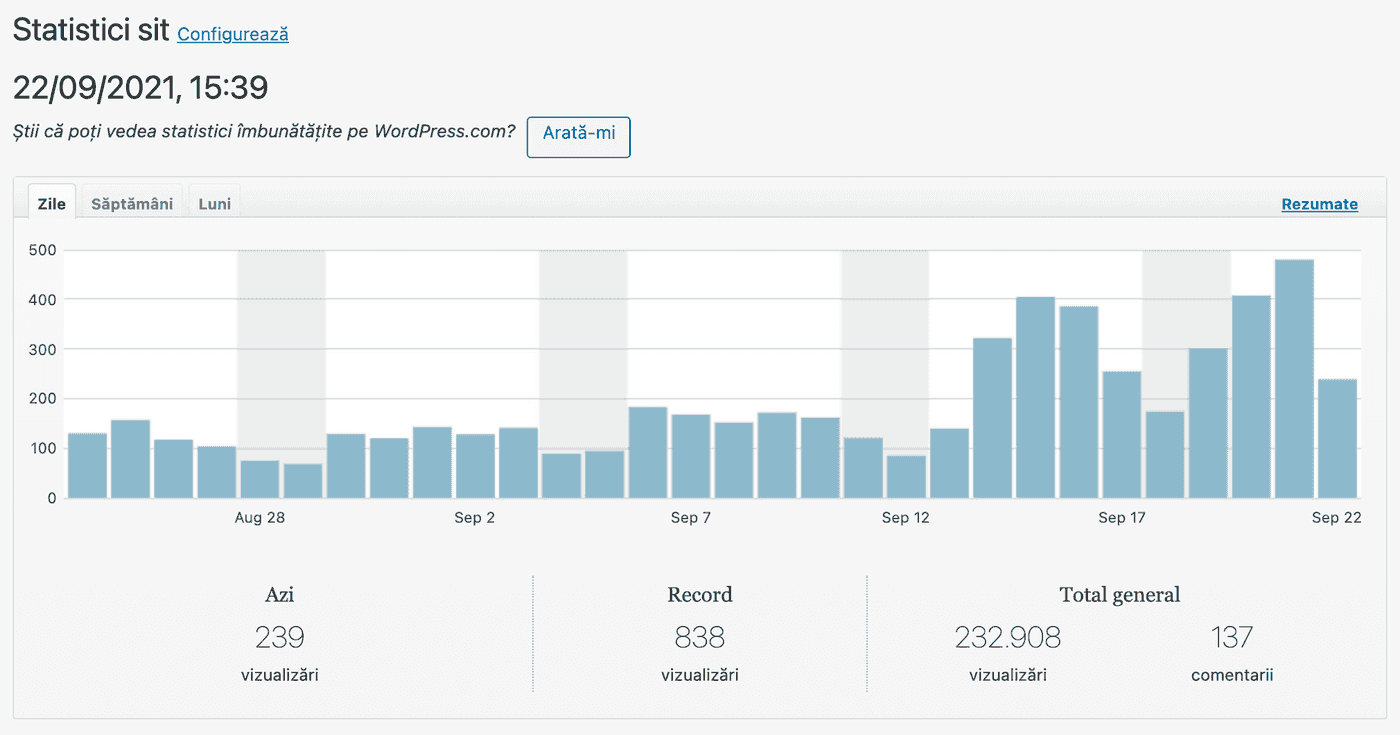Click the 137 comments count
The height and width of the screenshot is (735, 1400).
[1231, 637]
